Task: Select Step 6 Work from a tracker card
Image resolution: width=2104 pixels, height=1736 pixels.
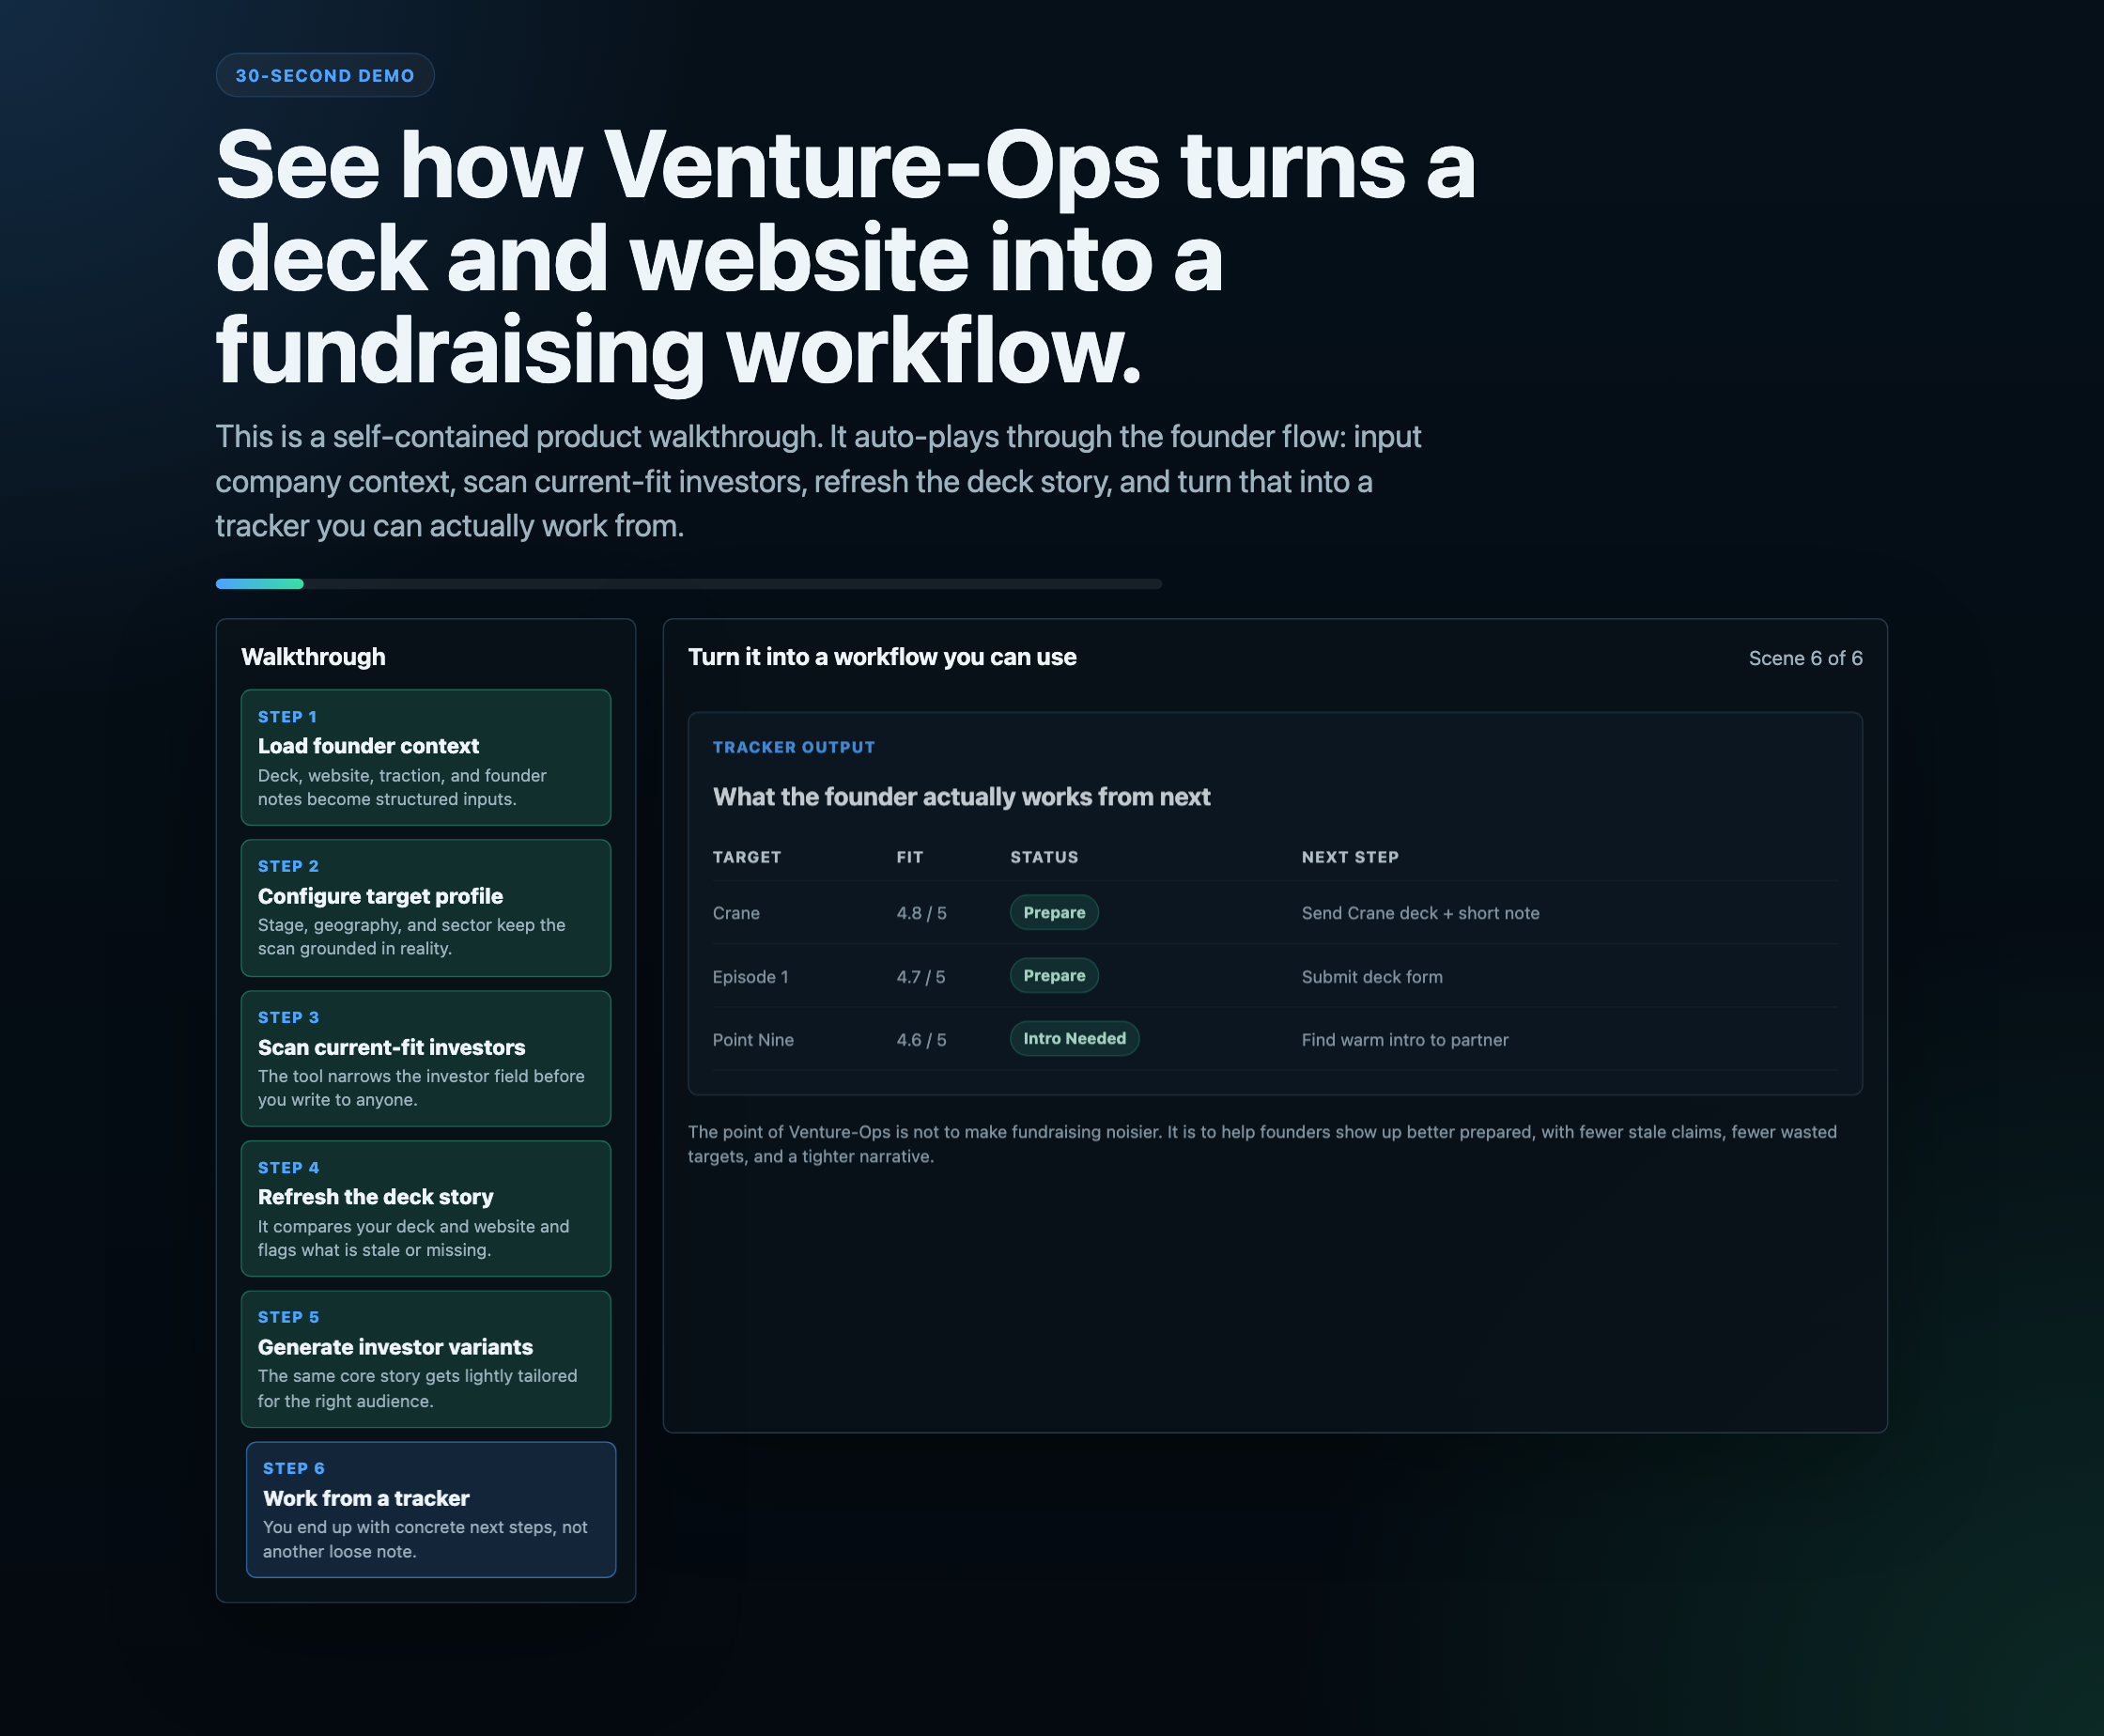Action: [x=431, y=1510]
